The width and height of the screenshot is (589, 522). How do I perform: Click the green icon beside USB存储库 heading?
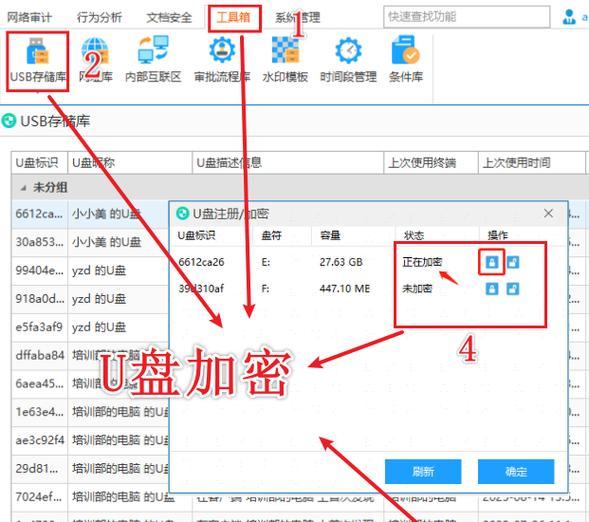[x=9, y=121]
